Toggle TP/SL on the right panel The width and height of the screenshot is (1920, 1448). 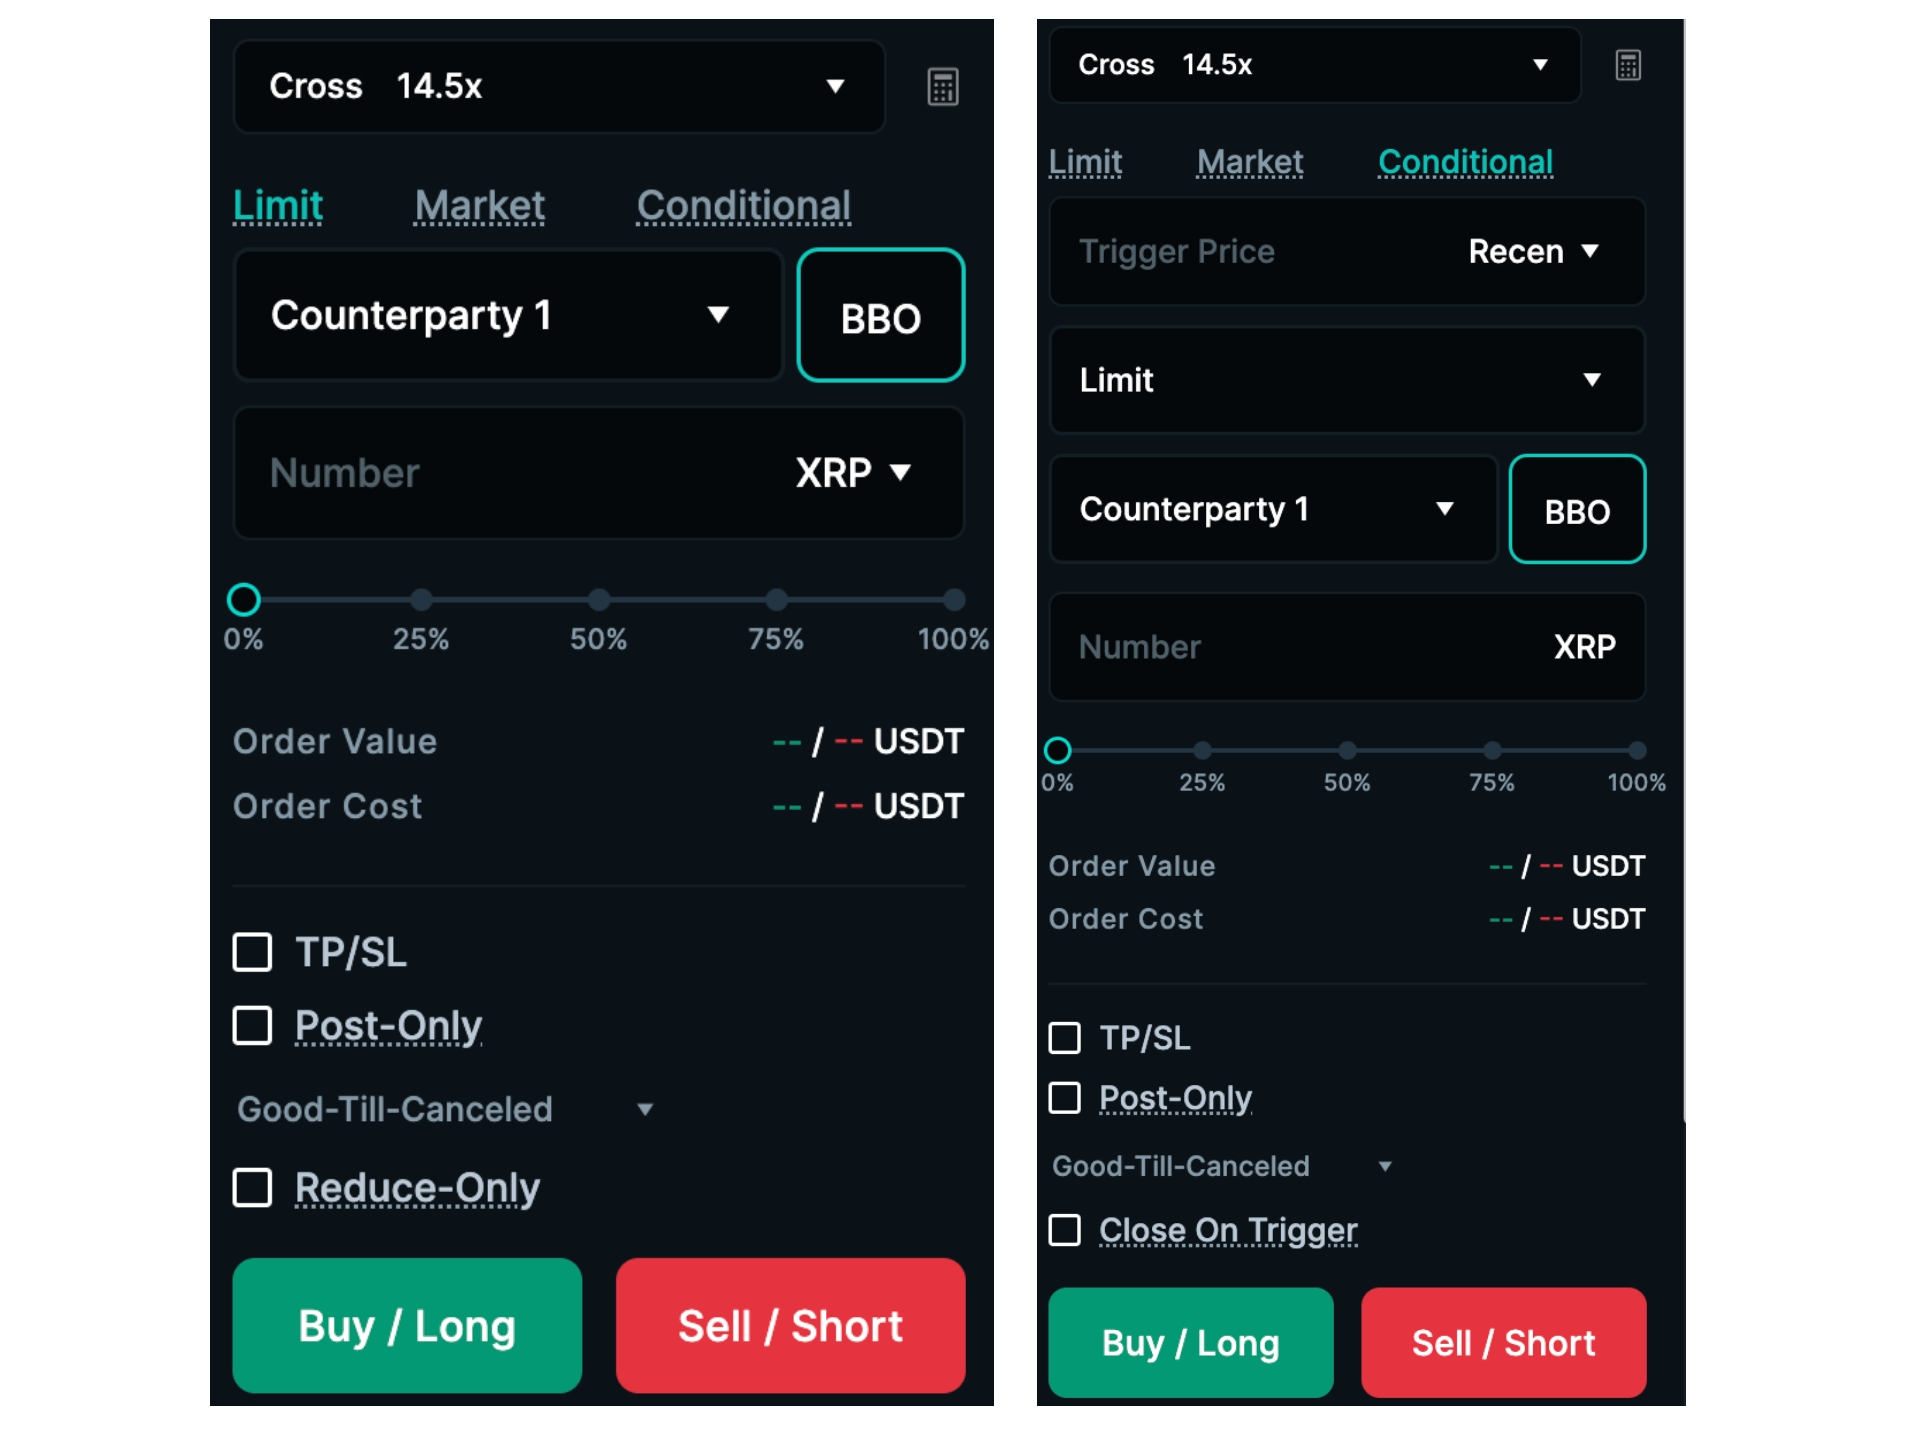tap(1063, 1038)
